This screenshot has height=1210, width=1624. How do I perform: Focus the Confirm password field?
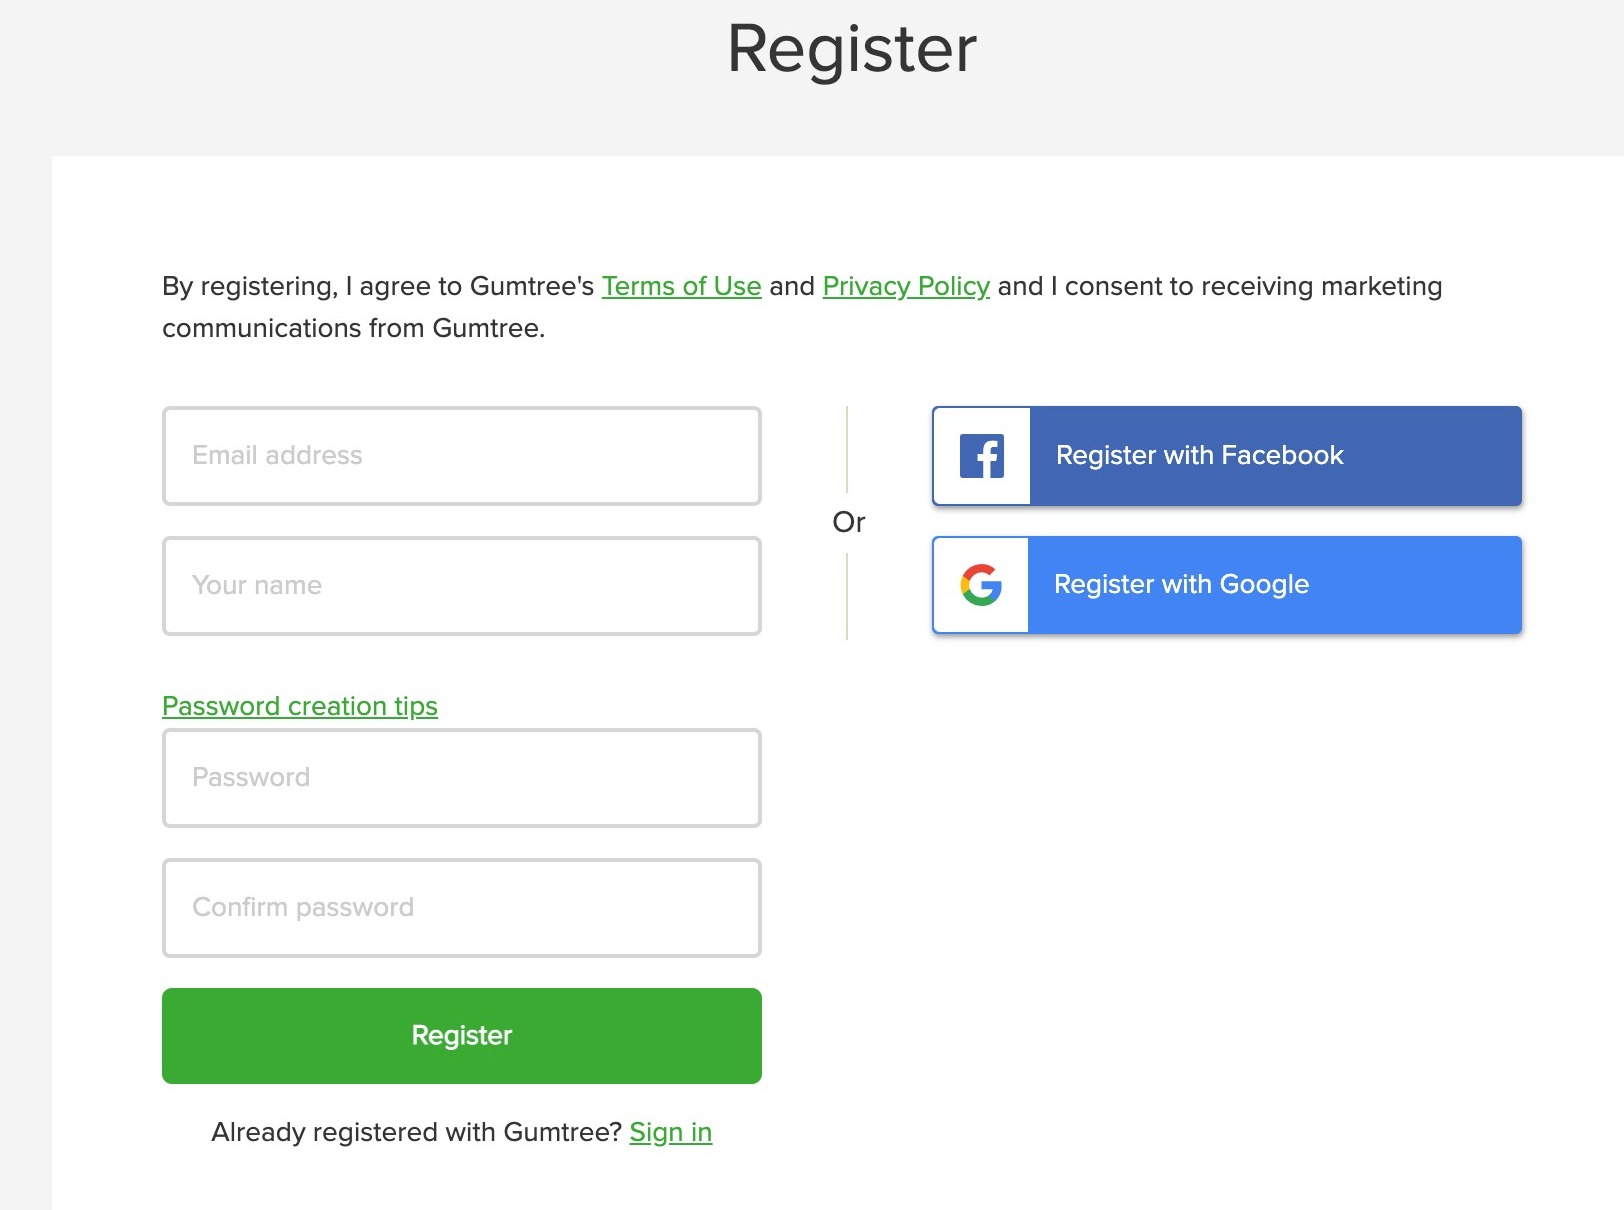461,908
